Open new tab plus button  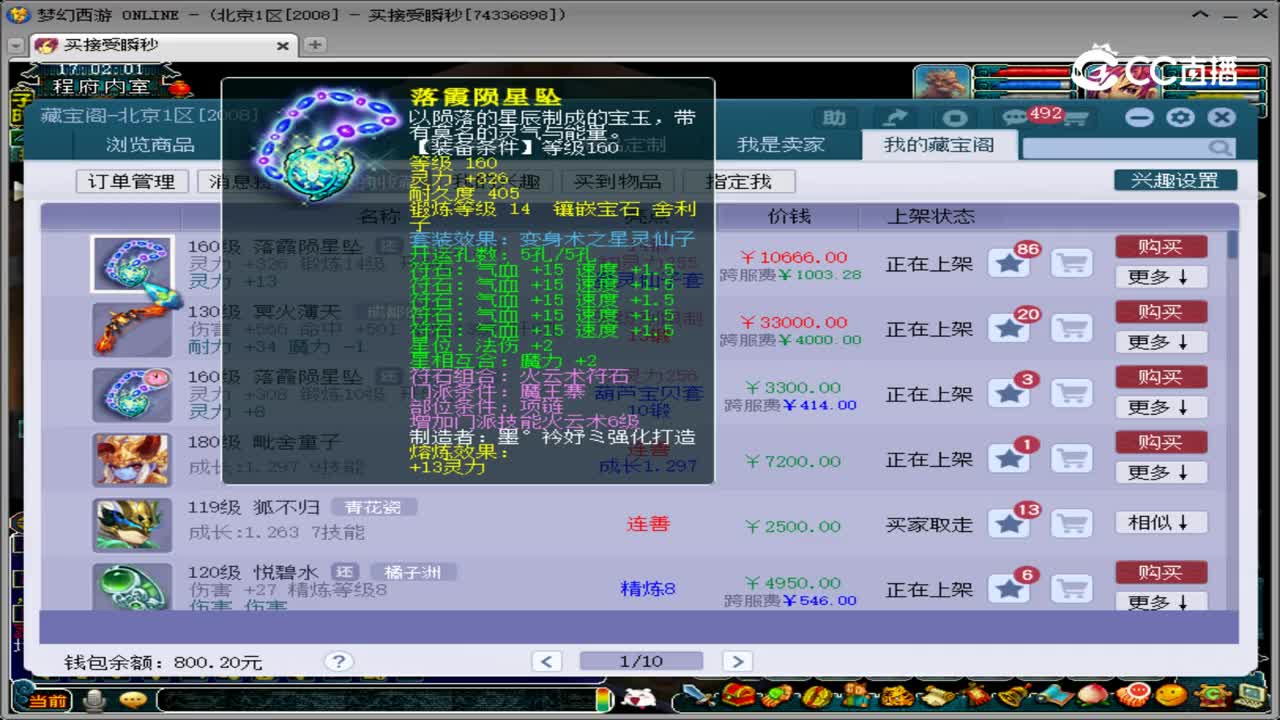point(314,45)
